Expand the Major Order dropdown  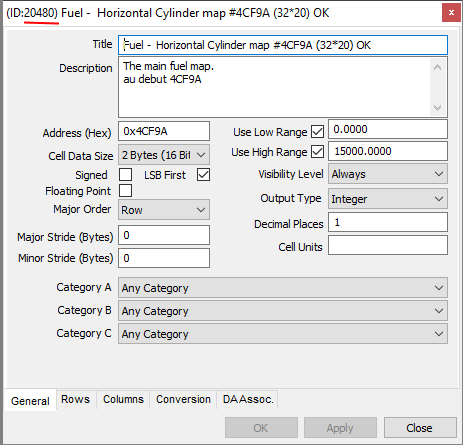point(164,210)
